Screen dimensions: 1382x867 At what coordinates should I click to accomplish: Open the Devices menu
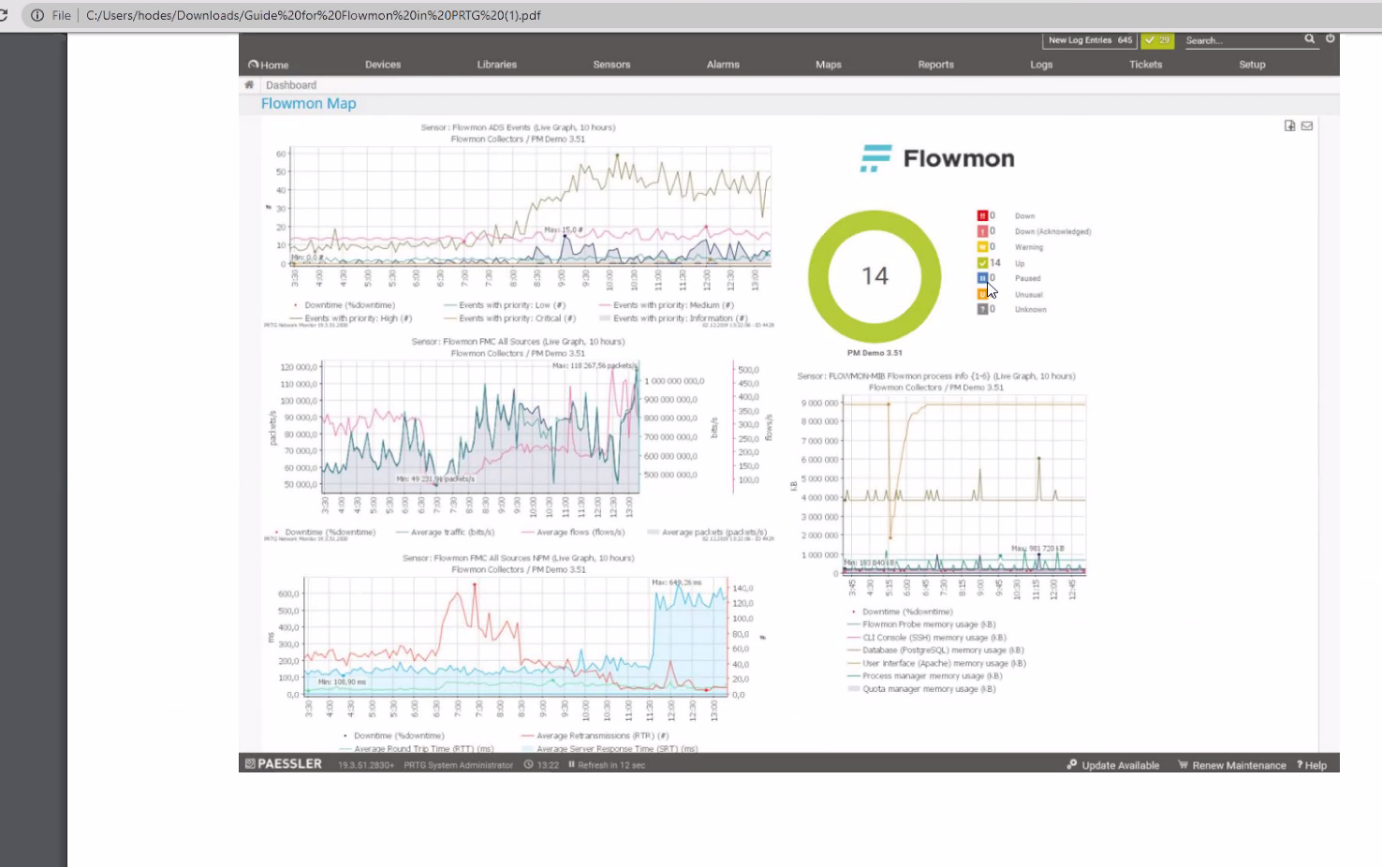(x=383, y=64)
